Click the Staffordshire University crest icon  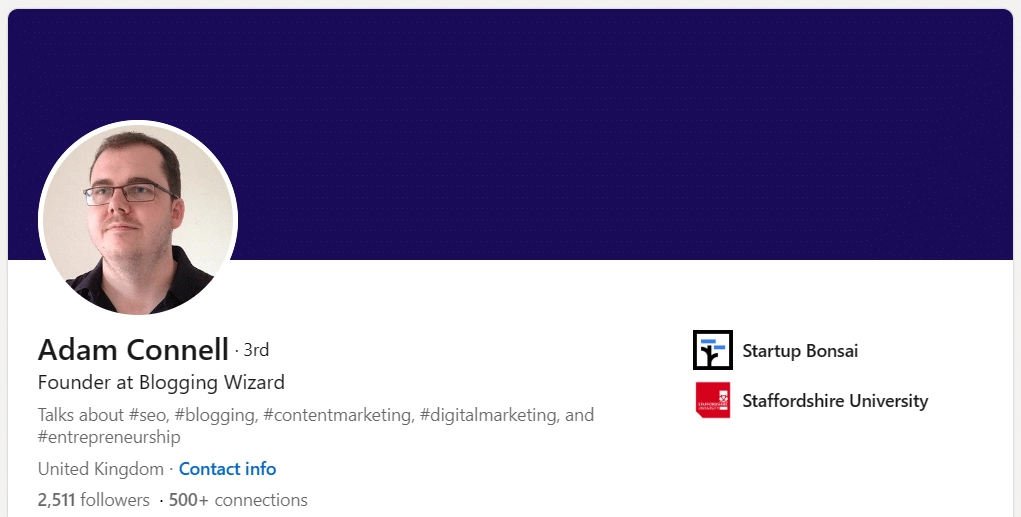(712, 400)
